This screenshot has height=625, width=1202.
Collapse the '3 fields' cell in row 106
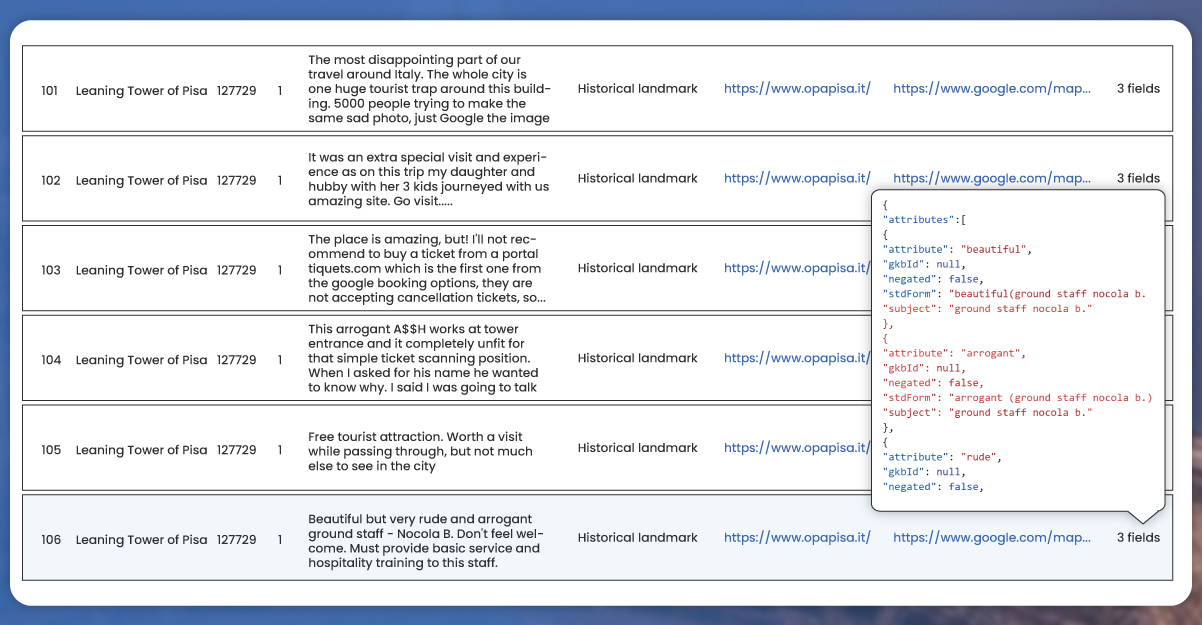pos(1138,538)
